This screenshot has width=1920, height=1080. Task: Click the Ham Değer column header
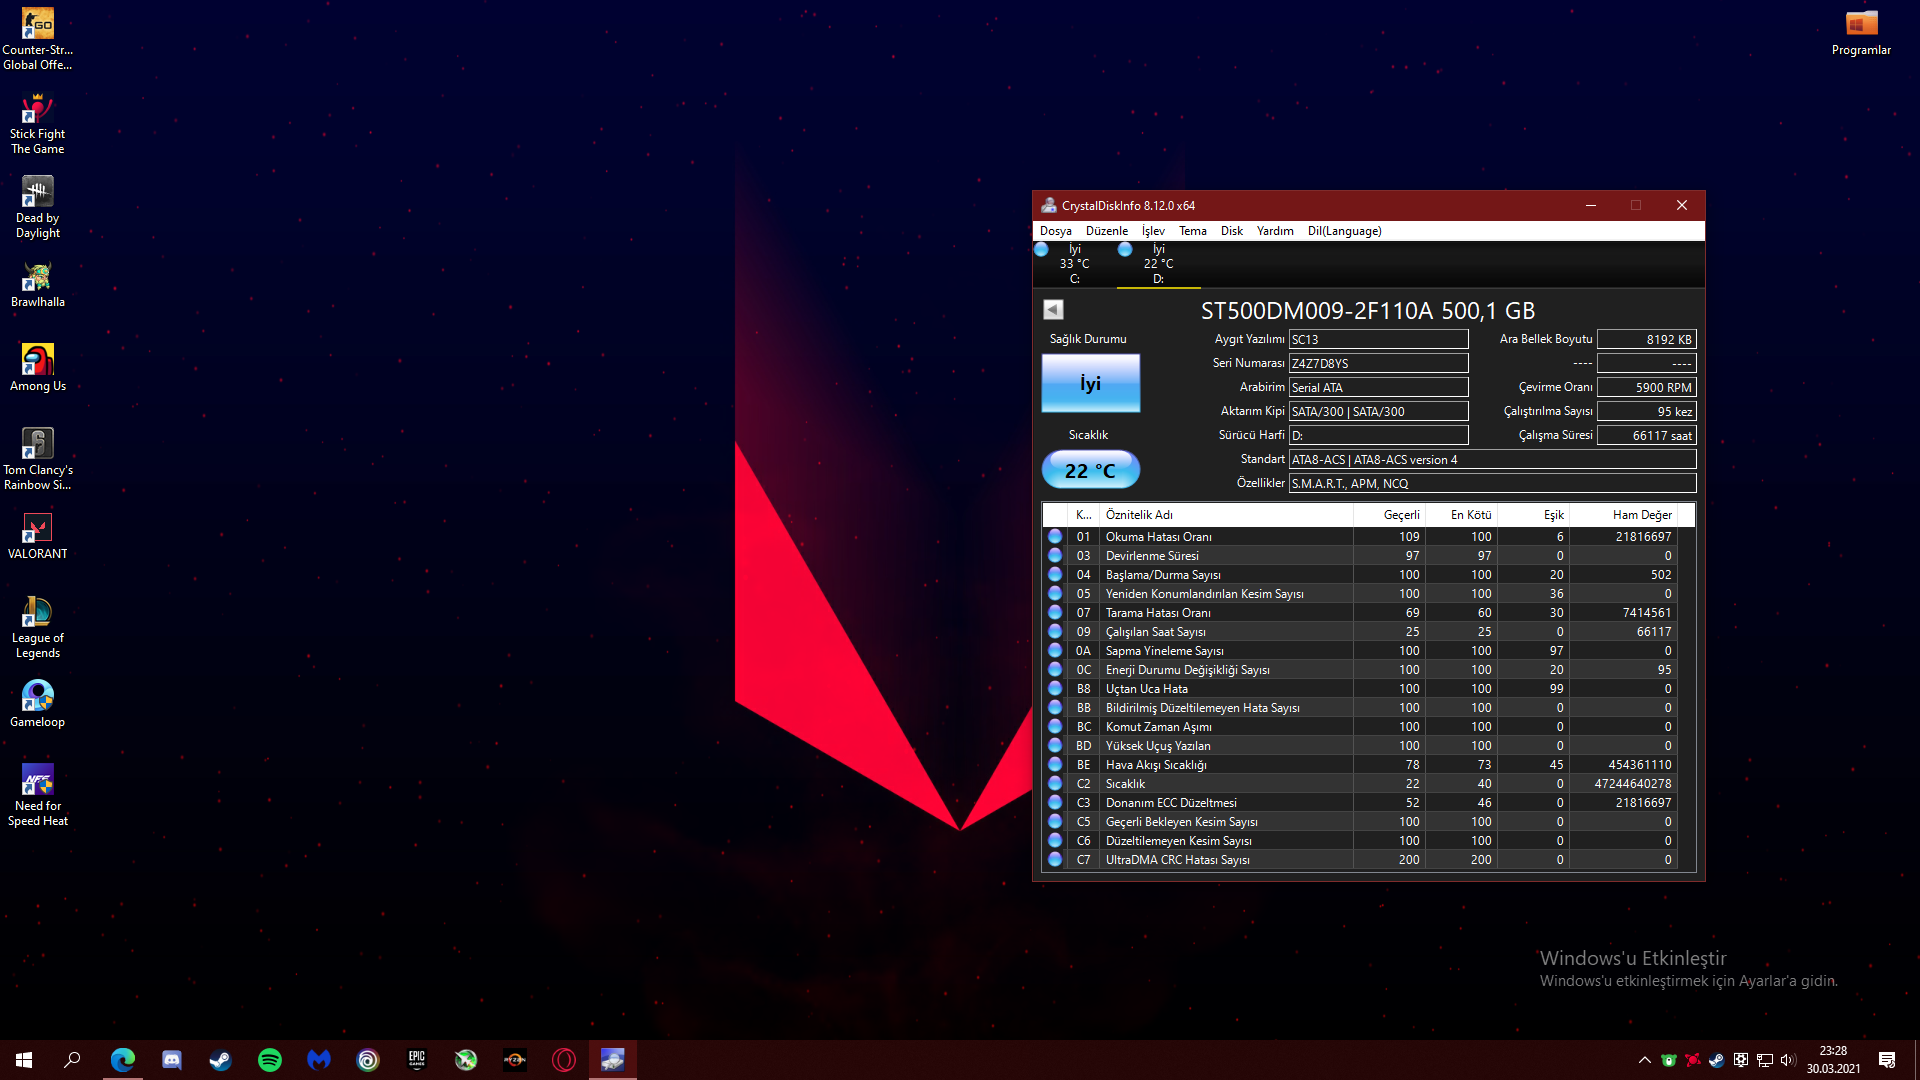pyautogui.click(x=1641, y=515)
